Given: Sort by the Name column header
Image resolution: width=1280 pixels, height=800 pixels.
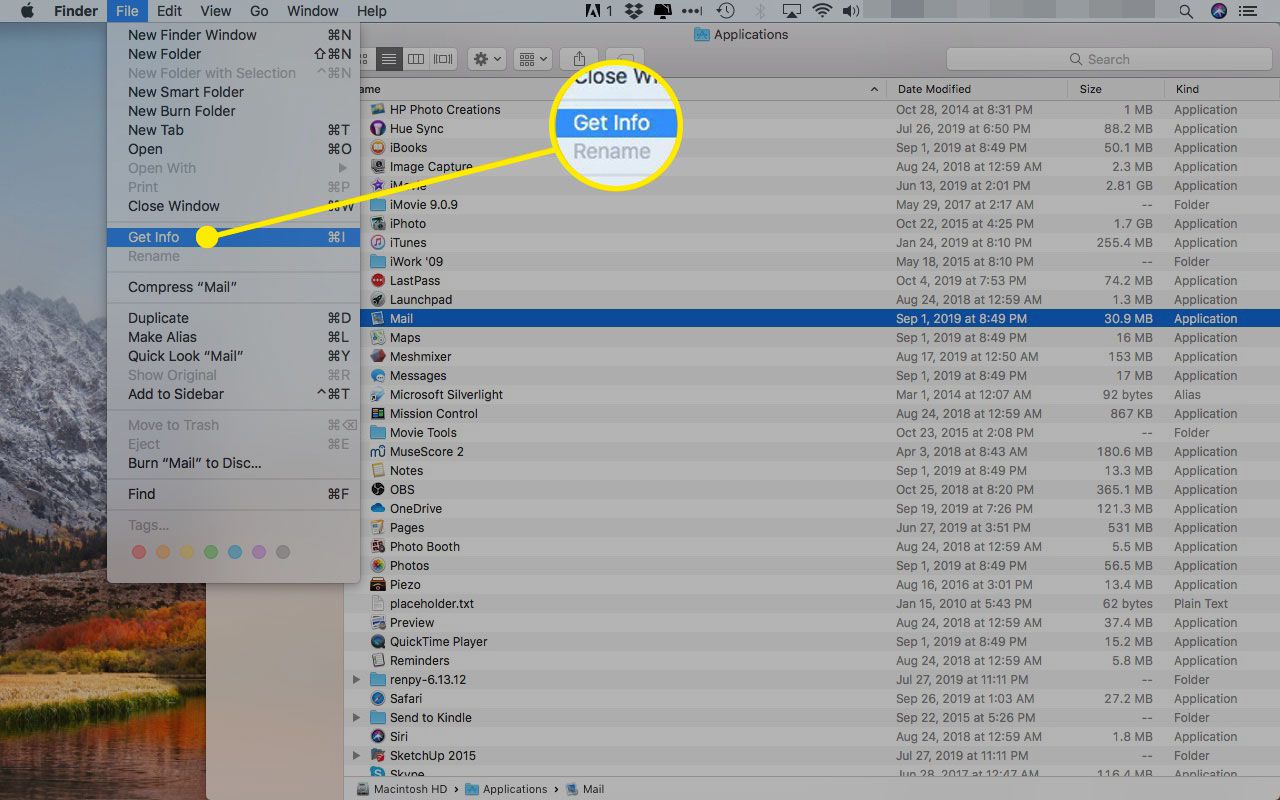Looking at the screenshot, I should click(x=615, y=89).
